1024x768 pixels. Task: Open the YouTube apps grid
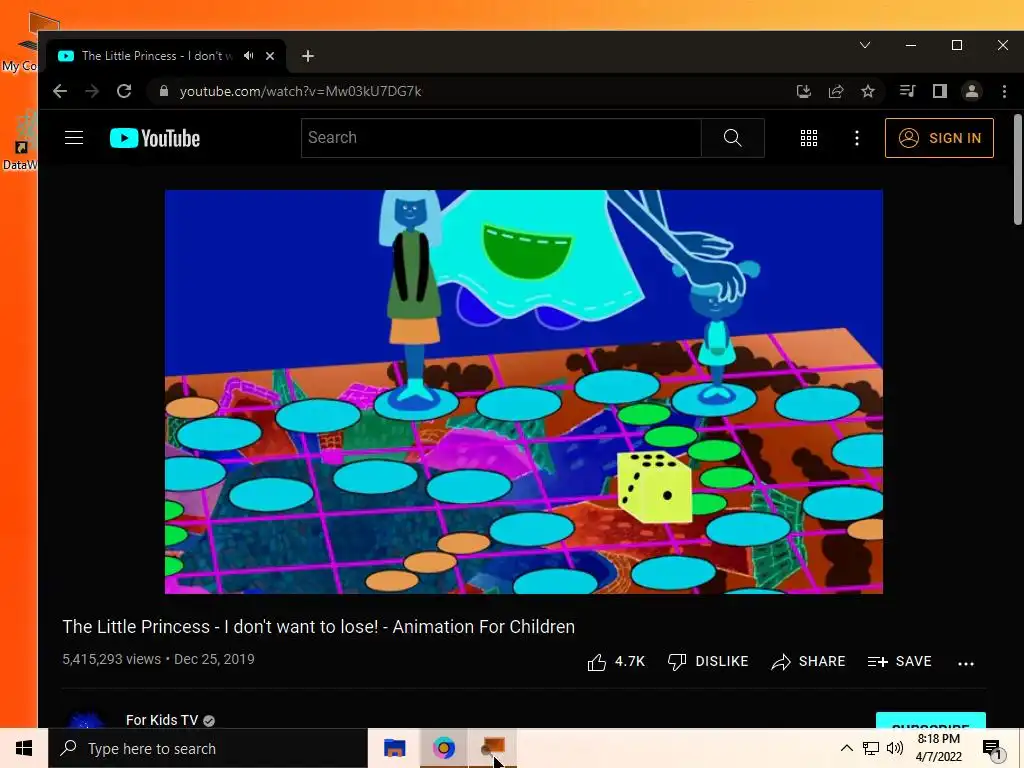pos(808,138)
